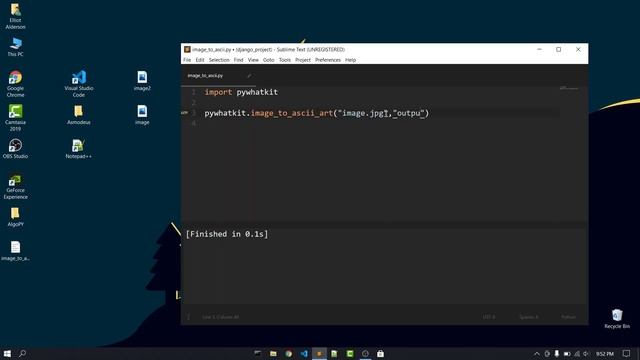This screenshot has width=640, height=360.
Task: Open the Help menu
Action: (350, 60)
